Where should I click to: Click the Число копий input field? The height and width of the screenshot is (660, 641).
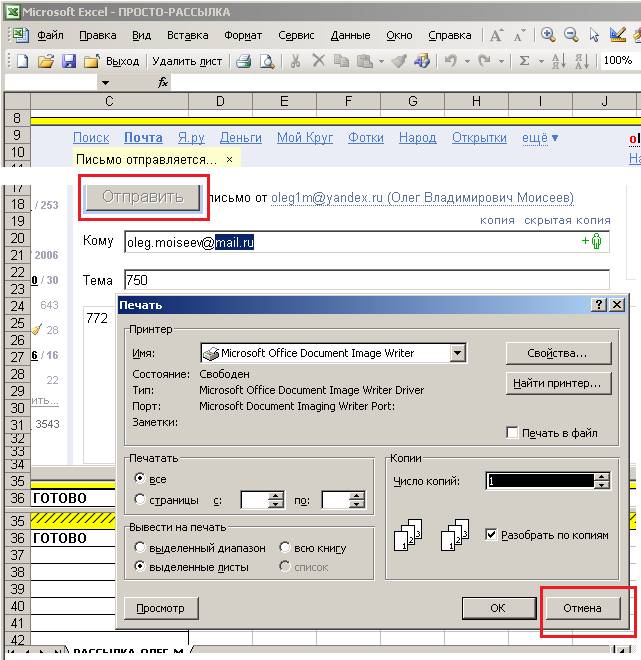coord(540,481)
